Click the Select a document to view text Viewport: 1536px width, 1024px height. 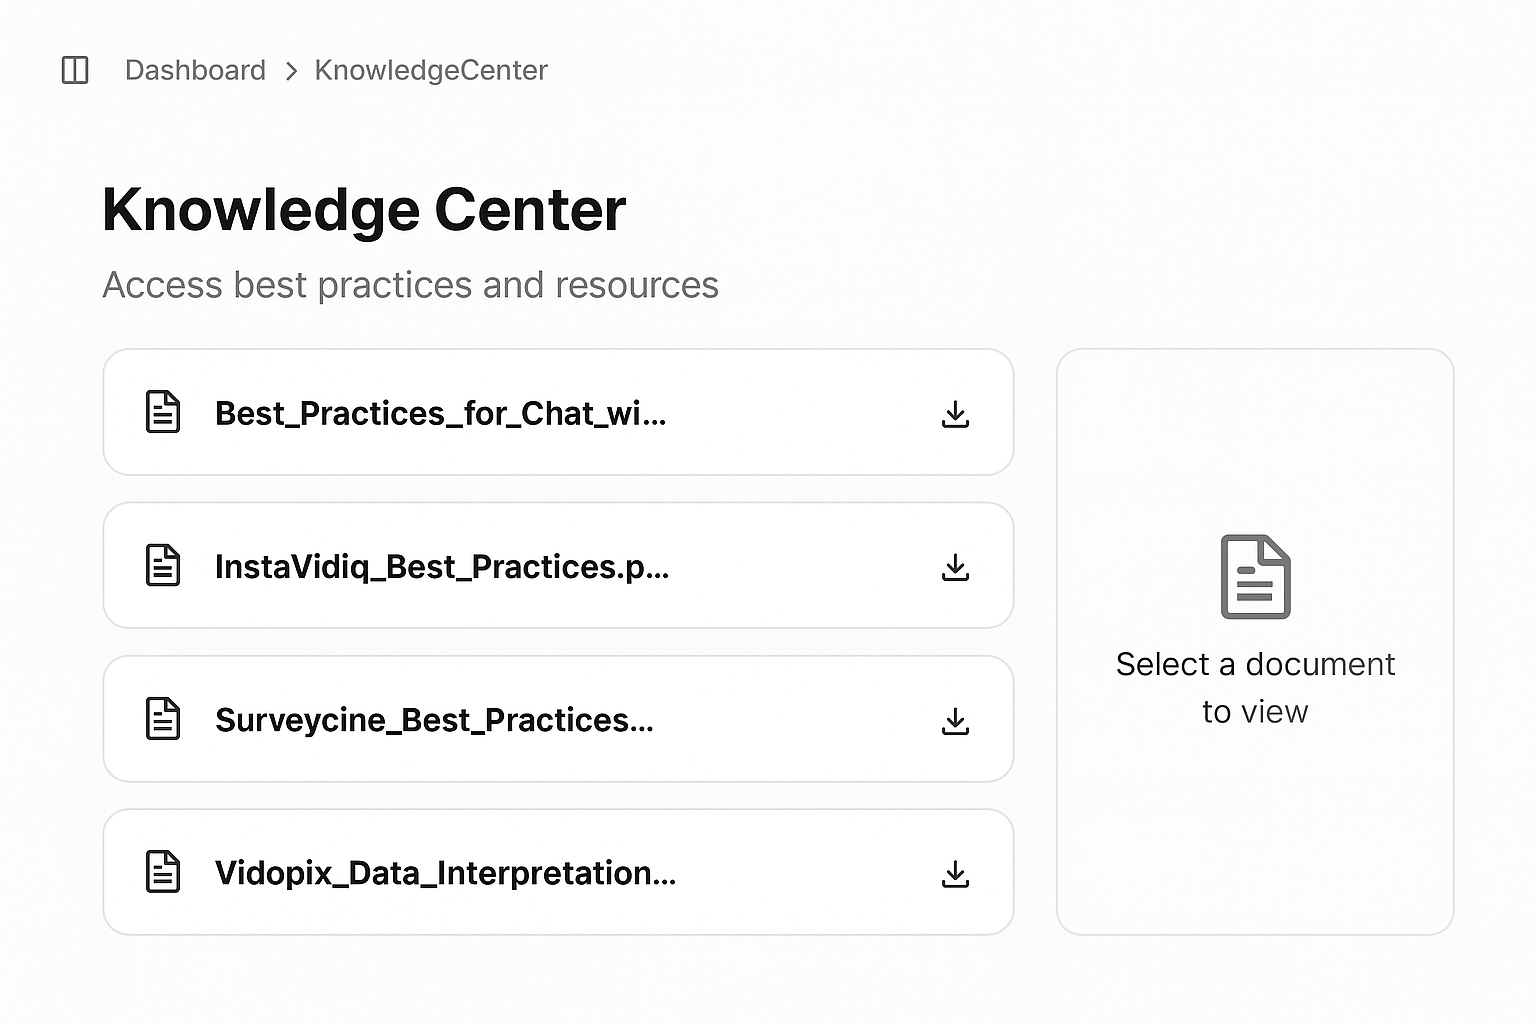[x=1255, y=688]
